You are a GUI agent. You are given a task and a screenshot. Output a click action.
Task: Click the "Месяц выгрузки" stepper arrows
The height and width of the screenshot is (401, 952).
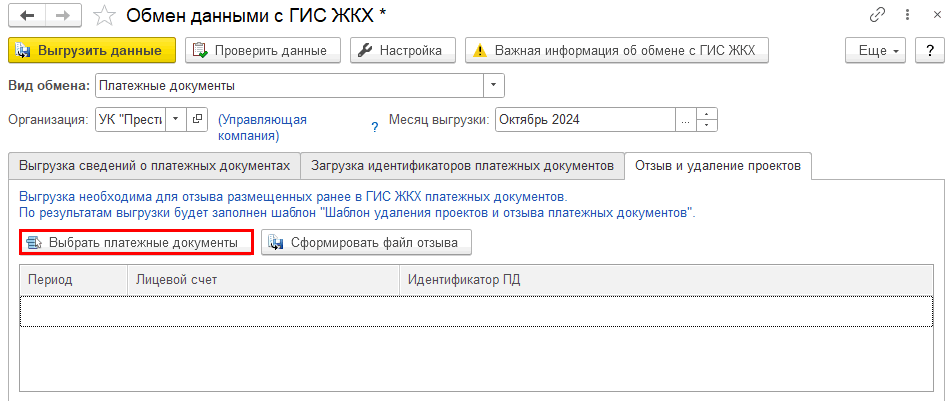pyautogui.click(x=707, y=120)
